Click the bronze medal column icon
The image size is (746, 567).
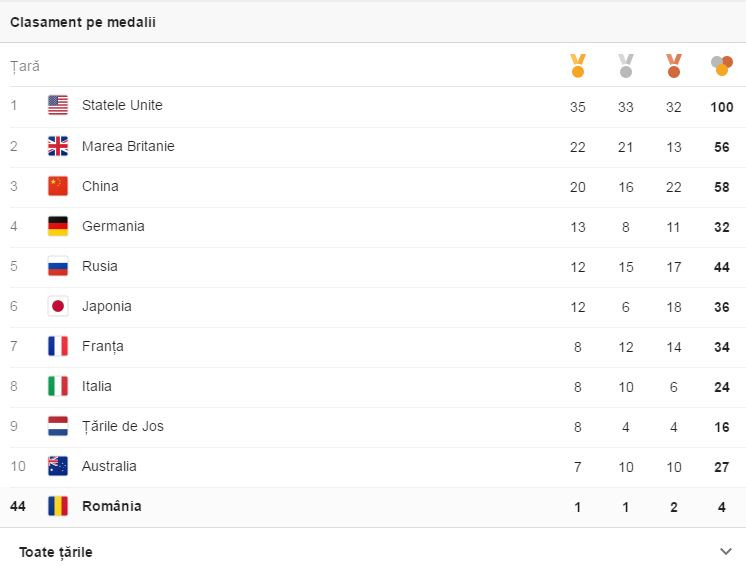674,66
